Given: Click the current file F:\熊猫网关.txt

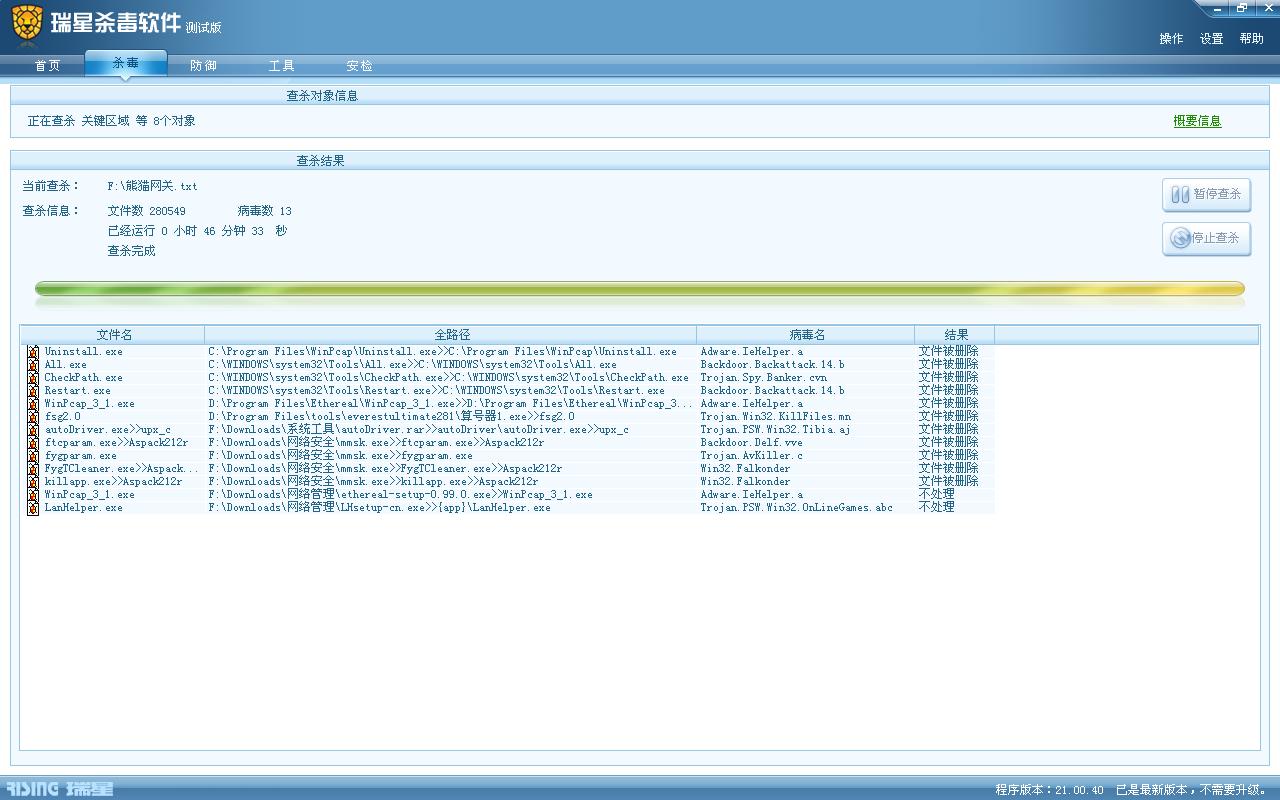Looking at the screenshot, I should click(152, 187).
